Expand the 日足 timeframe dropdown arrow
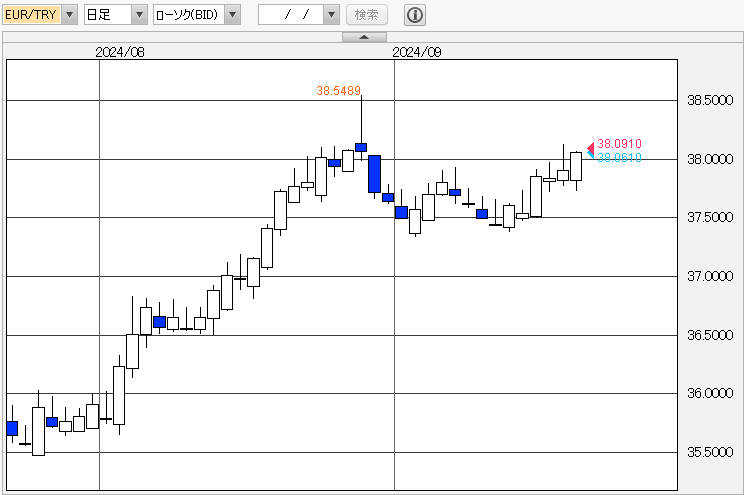This screenshot has width=744, height=495. 139,15
